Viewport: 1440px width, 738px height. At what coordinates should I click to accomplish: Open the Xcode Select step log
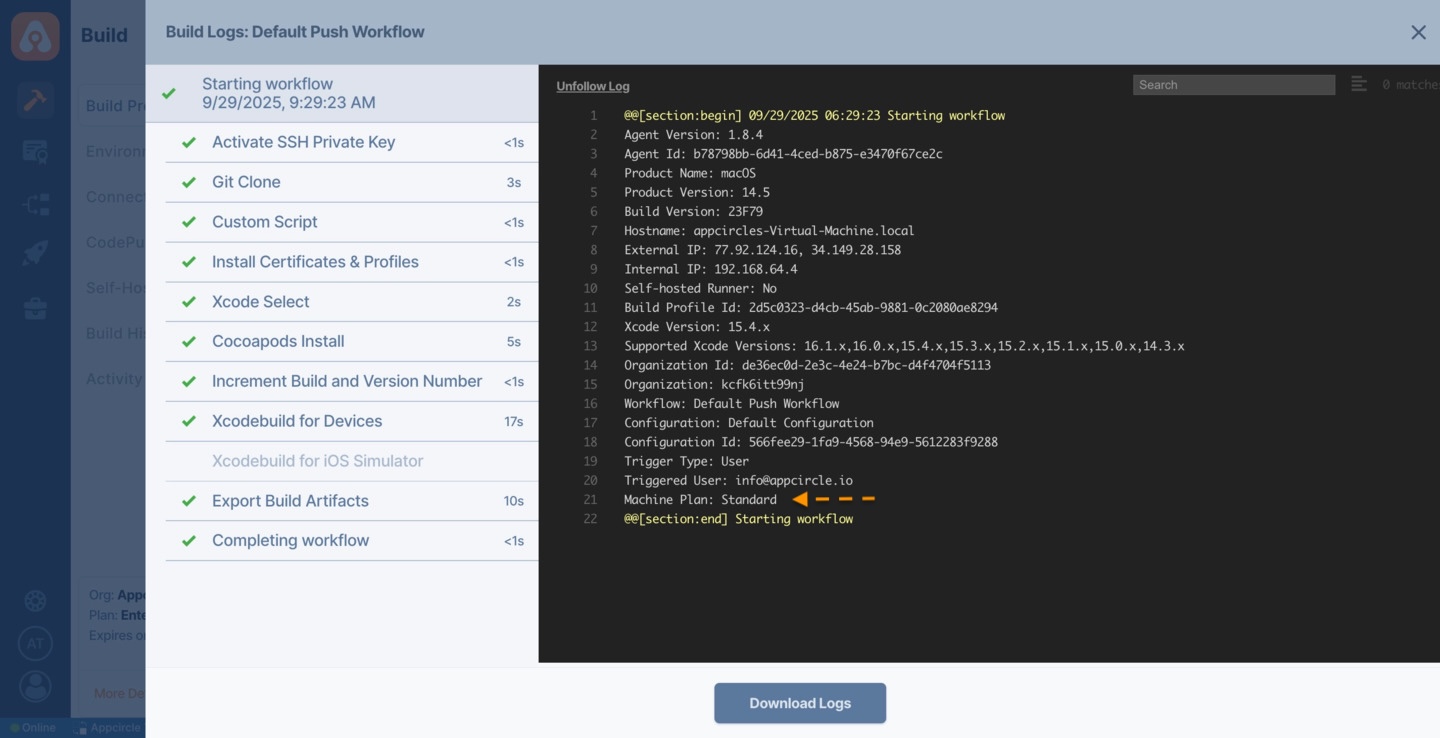[x=260, y=302]
